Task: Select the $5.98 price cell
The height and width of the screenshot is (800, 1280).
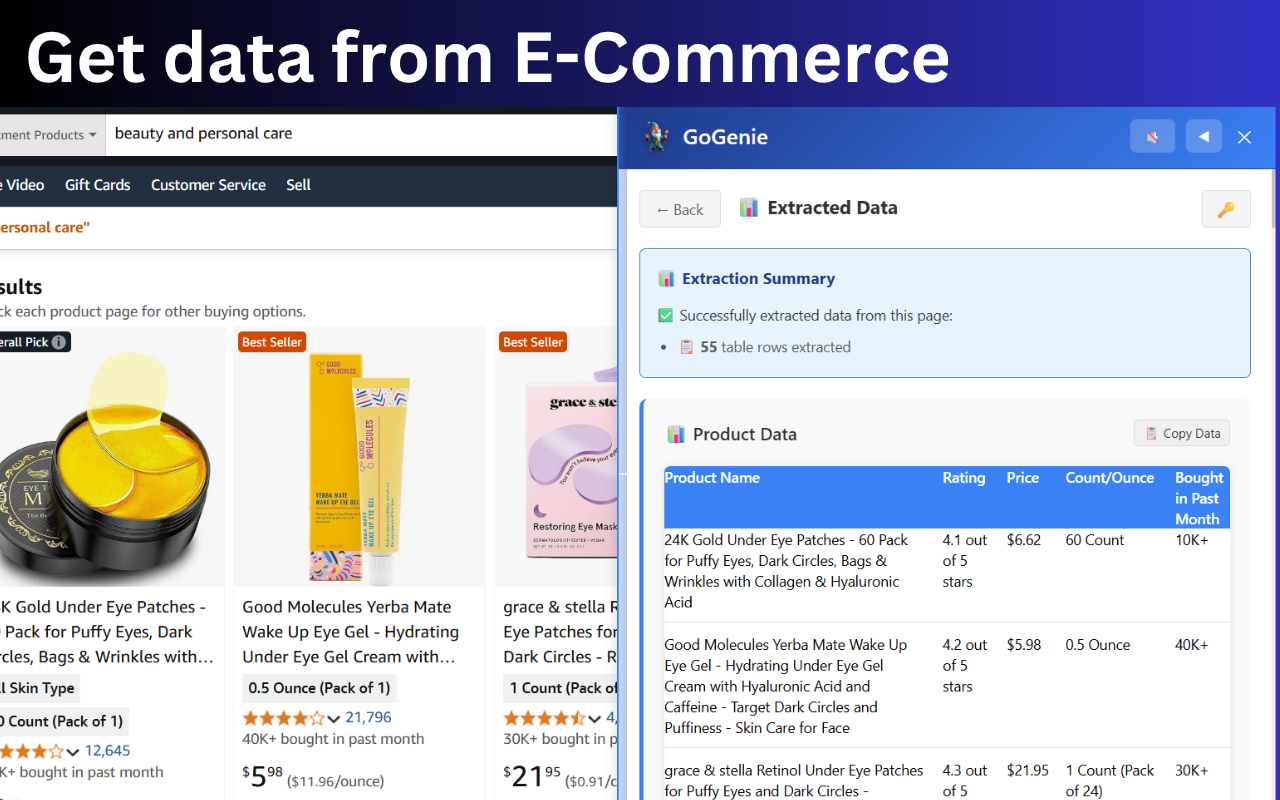Action: point(1024,645)
